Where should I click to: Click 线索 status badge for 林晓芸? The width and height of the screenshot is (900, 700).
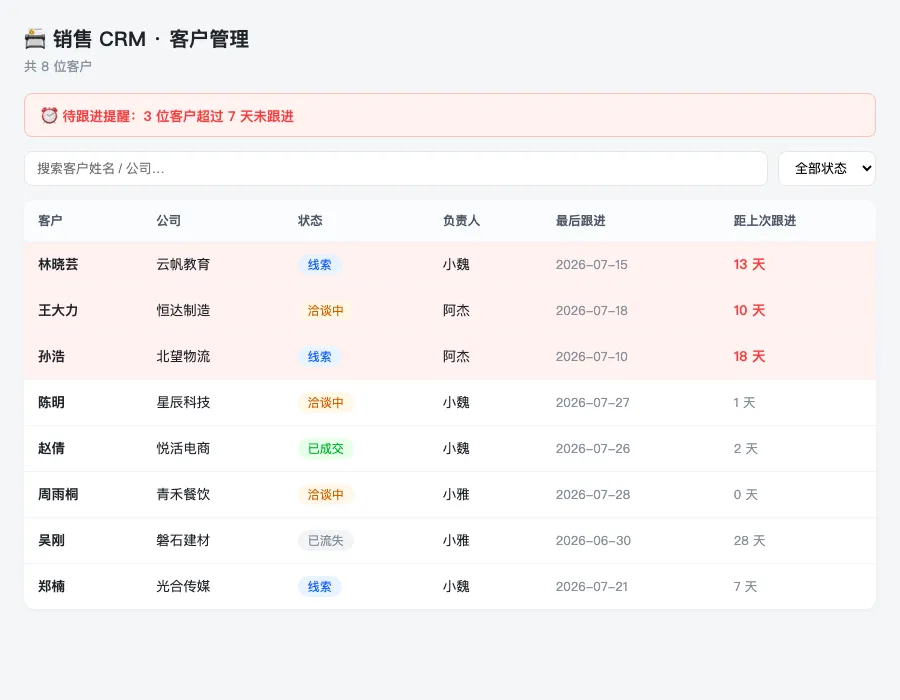[319, 265]
